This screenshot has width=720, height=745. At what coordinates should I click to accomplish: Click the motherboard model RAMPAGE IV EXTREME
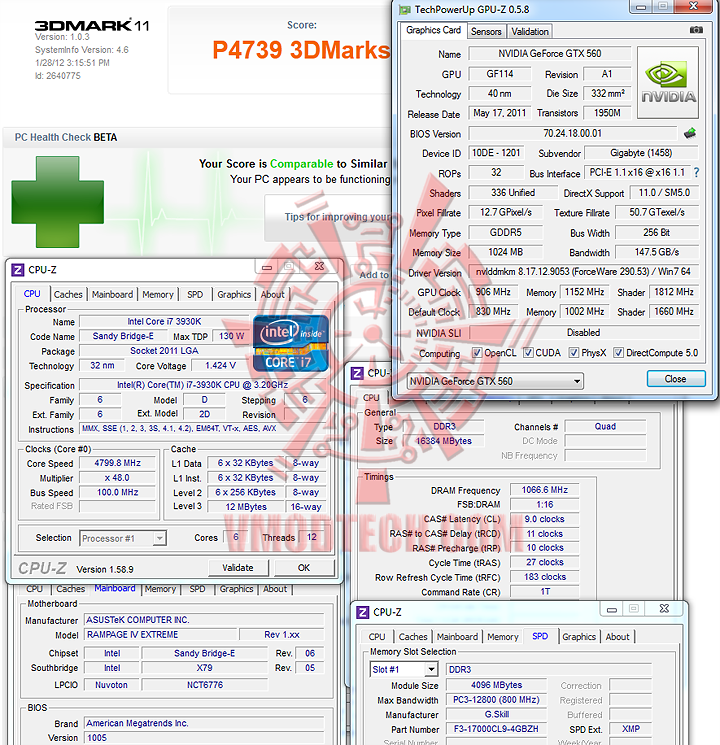coord(161,635)
